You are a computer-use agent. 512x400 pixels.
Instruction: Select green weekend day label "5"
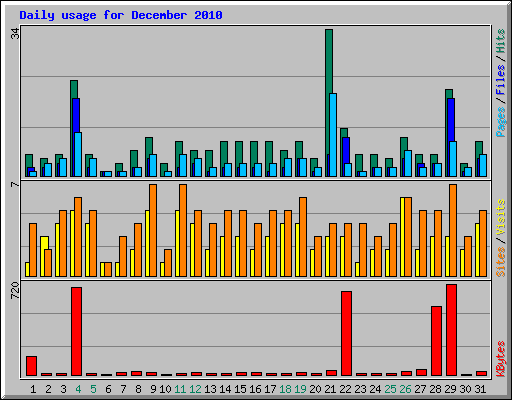point(93,389)
